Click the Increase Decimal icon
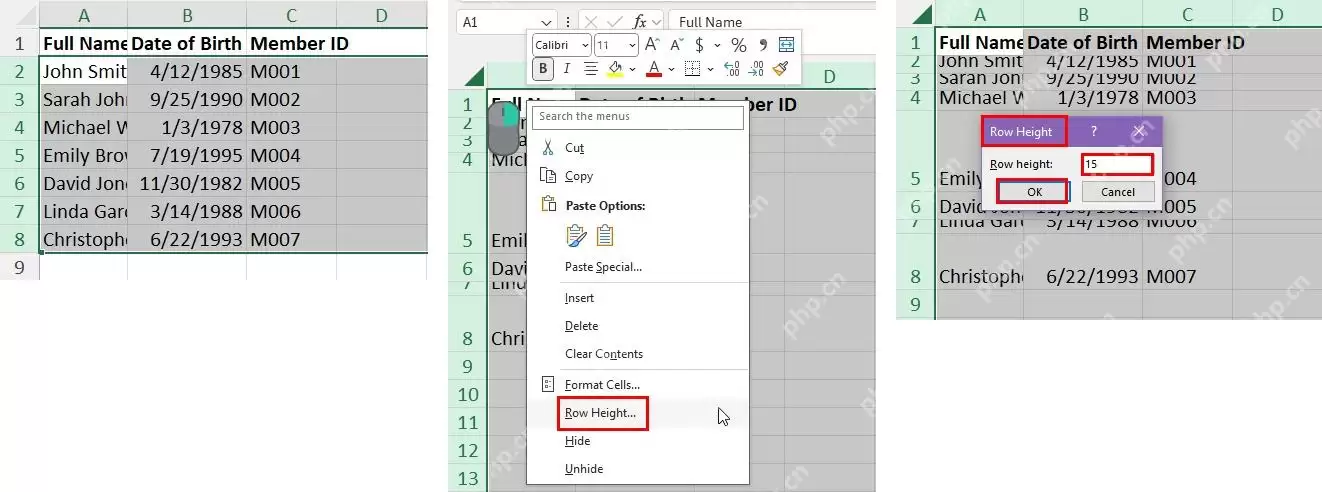The width and height of the screenshot is (1322, 492). pyautogui.click(x=731, y=69)
